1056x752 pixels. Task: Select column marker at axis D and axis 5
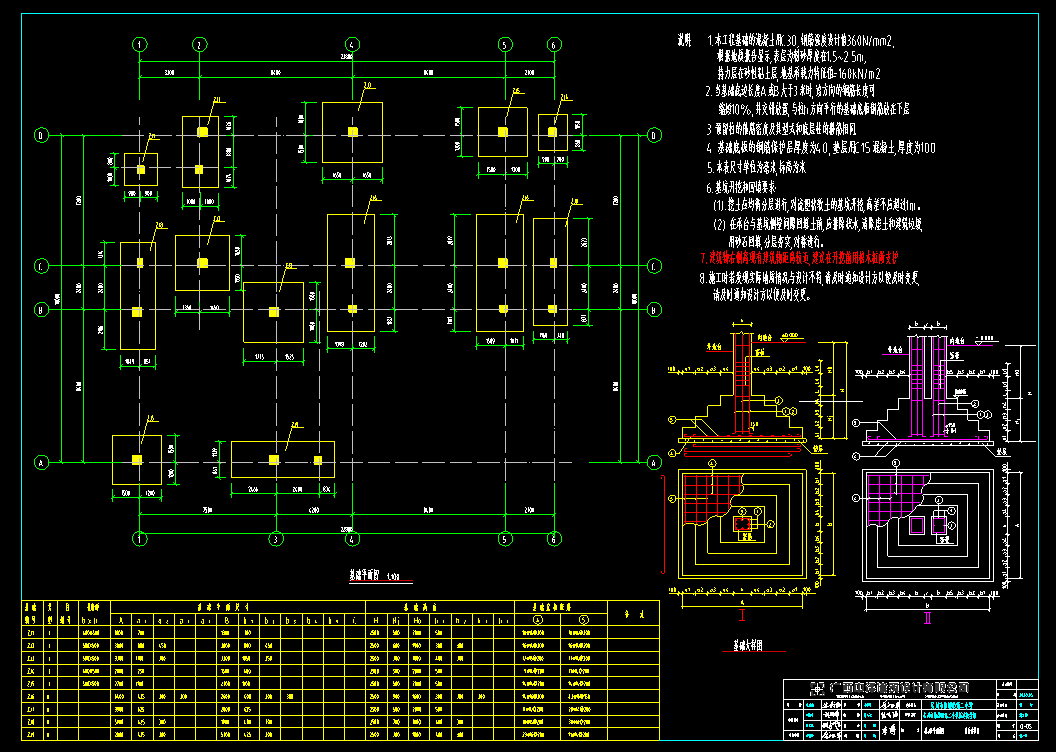pyautogui.click(x=502, y=132)
